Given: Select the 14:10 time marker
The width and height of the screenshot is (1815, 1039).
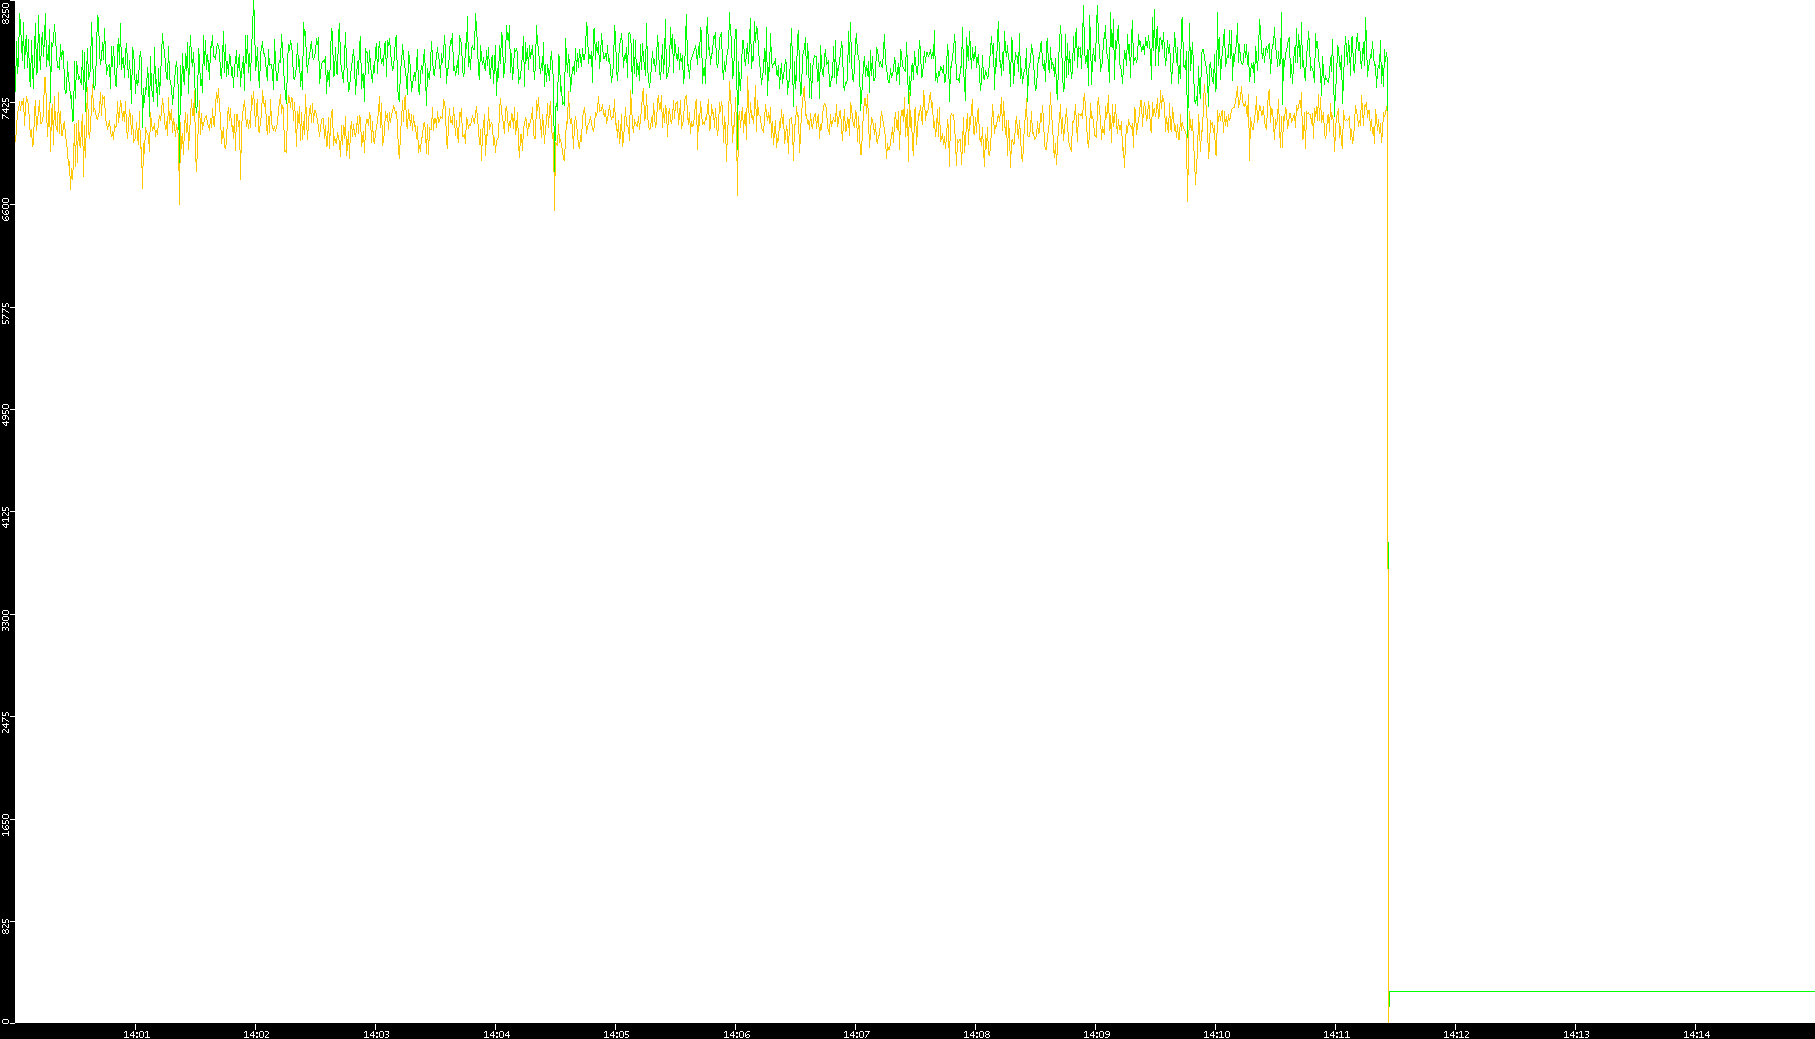Looking at the screenshot, I should coord(1216,1034).
